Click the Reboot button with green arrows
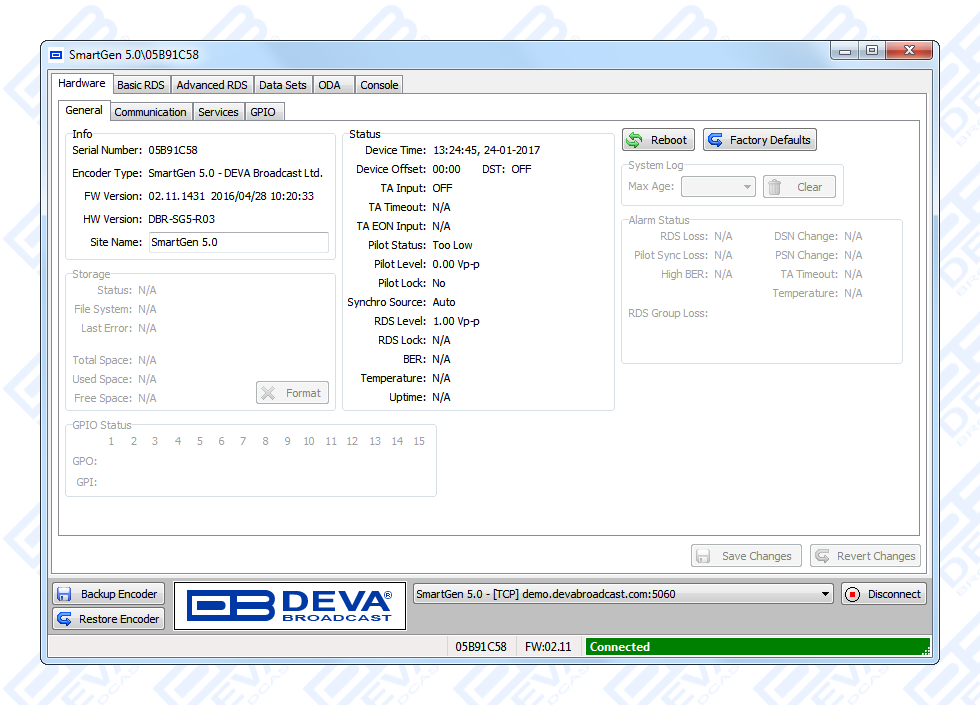 tap(658, 140)
